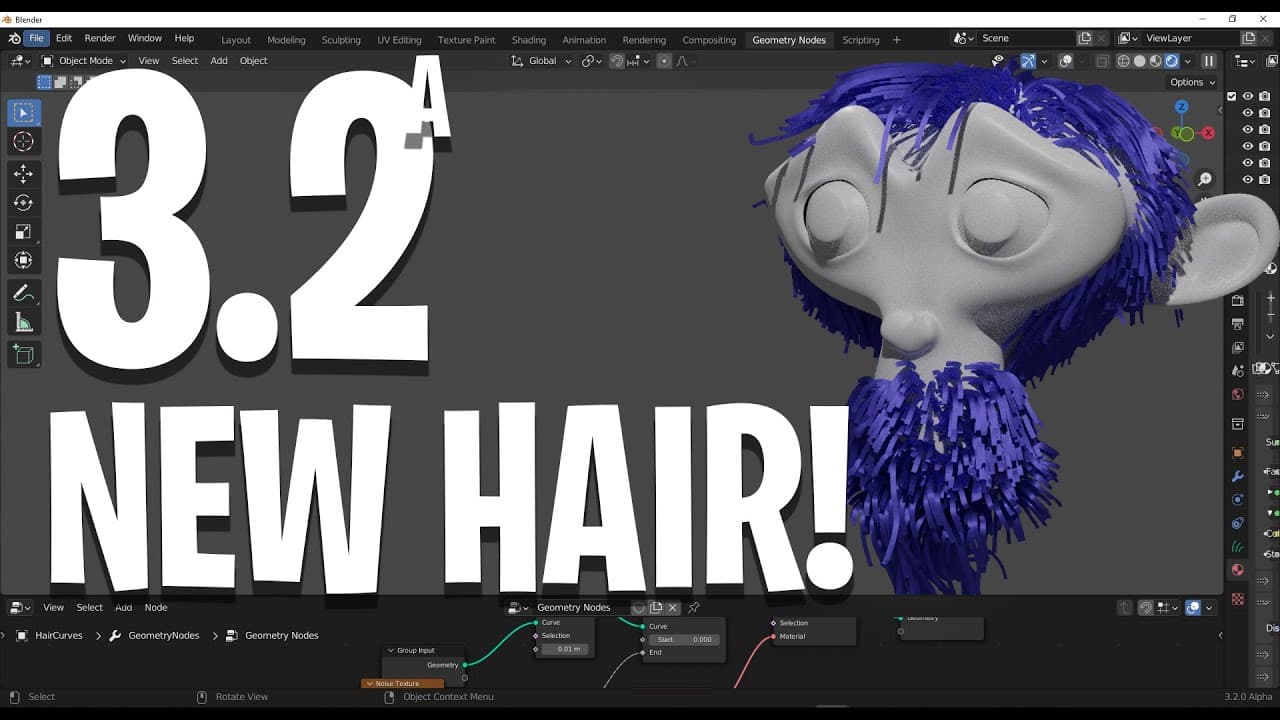Switch to Solid viewport shading

(1139, 61)
